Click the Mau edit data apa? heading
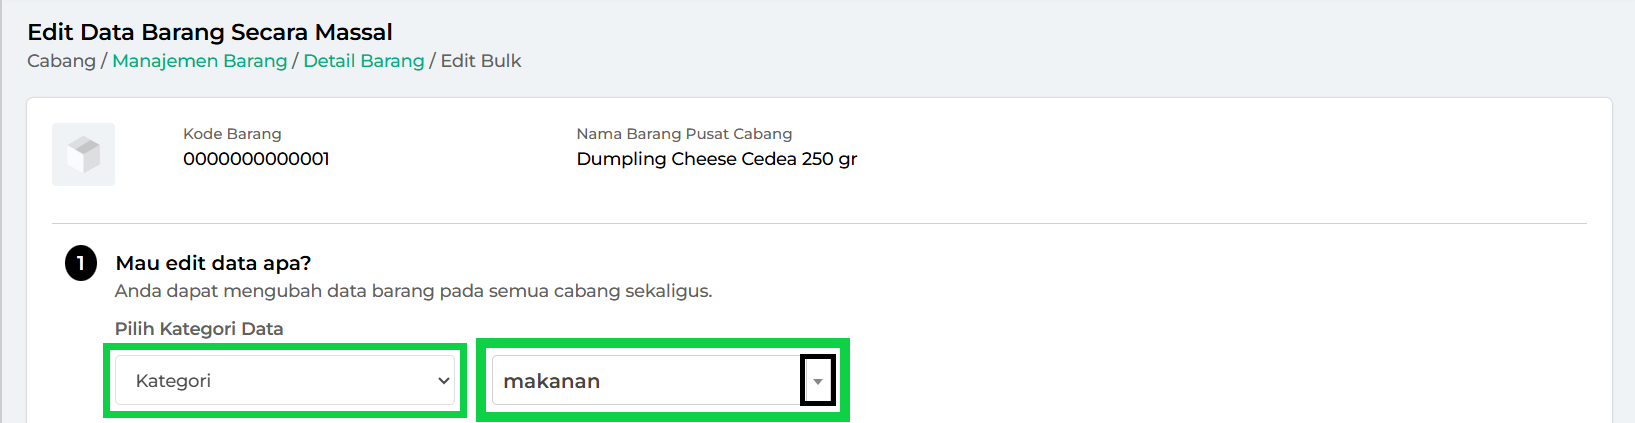Image resolution: width=1635 pixels, height=423 pixels. click(213, 263)
